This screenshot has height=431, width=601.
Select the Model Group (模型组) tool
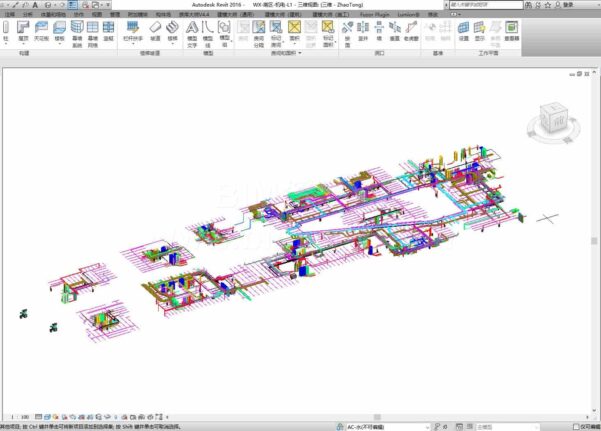click(x=224, y=34)
